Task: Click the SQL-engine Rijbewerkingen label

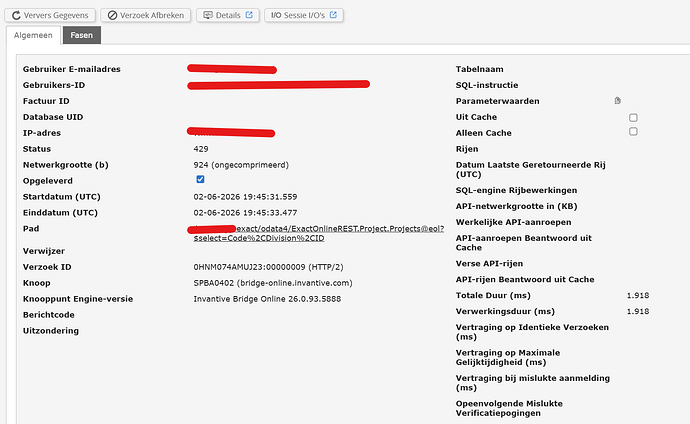Action: click(517, 190)
